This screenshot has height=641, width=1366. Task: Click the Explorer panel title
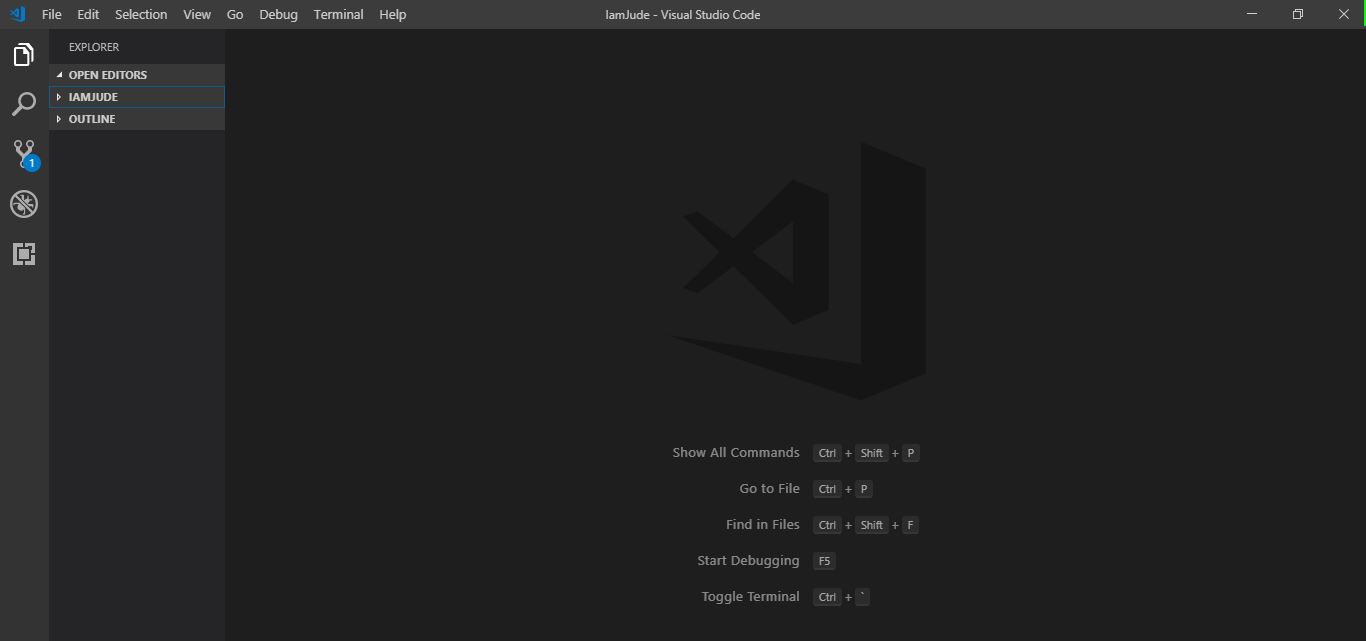94,47
